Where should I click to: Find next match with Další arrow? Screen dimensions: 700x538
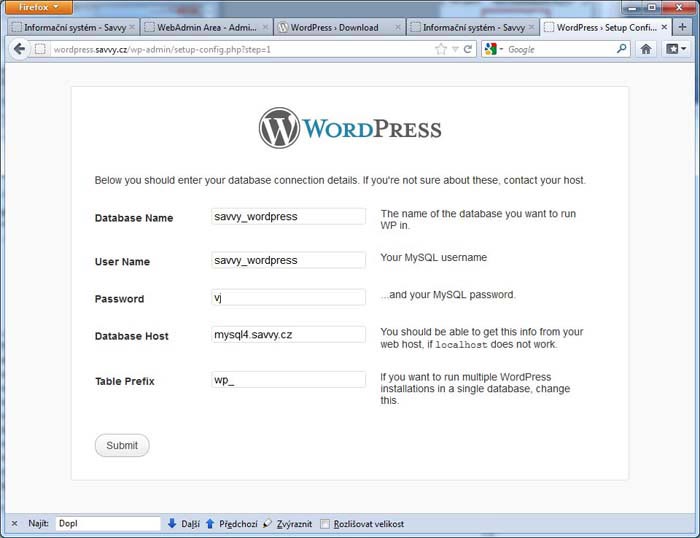coord(183,523)
